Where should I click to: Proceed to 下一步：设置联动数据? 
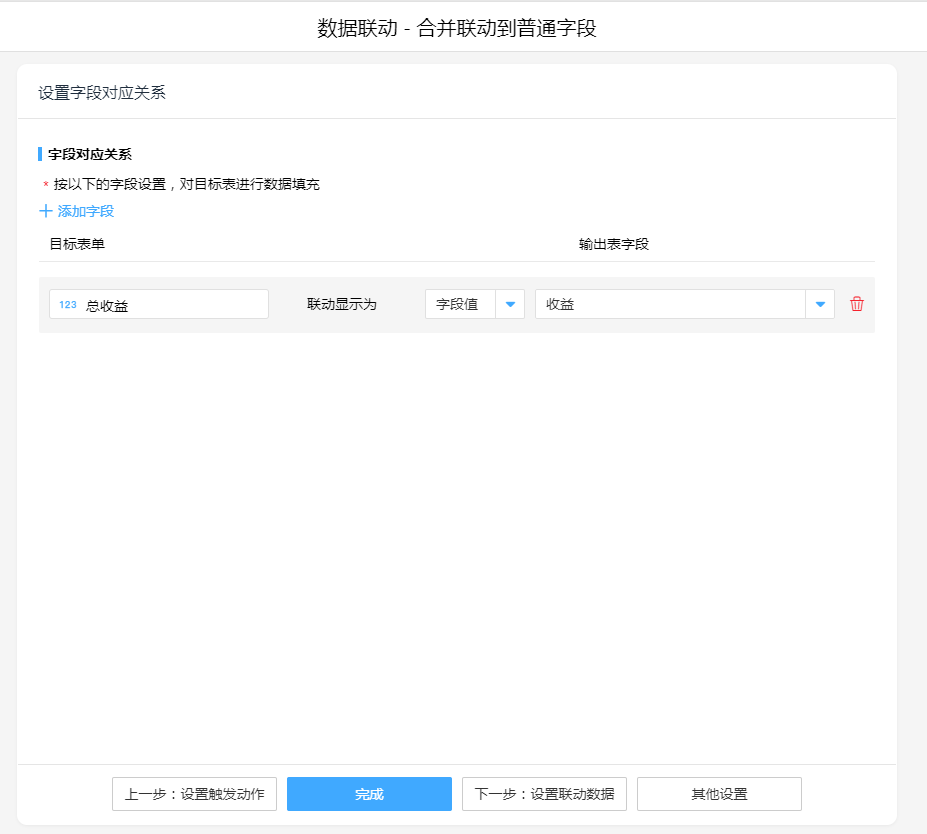pos(544,794)
